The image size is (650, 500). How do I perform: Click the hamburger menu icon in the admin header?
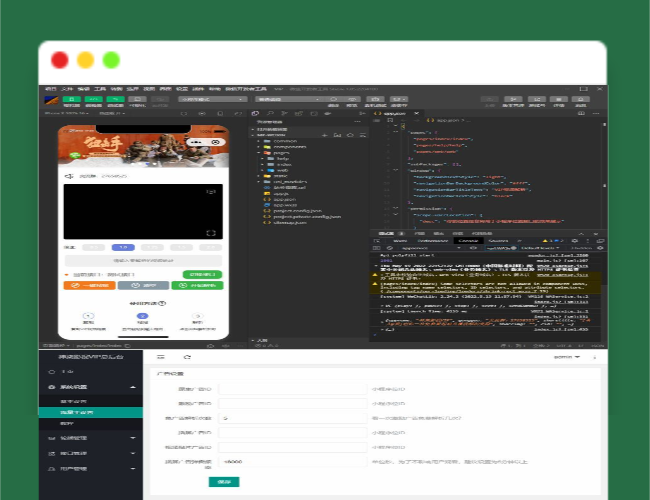(160, 356)
